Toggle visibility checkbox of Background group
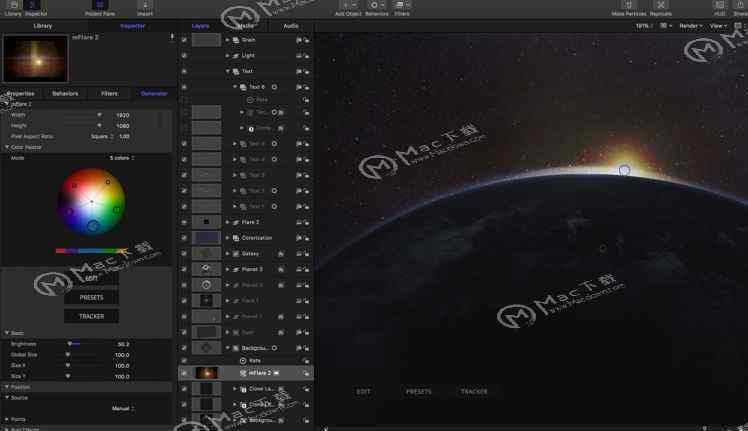748x431 pixels. pos(184,348)
